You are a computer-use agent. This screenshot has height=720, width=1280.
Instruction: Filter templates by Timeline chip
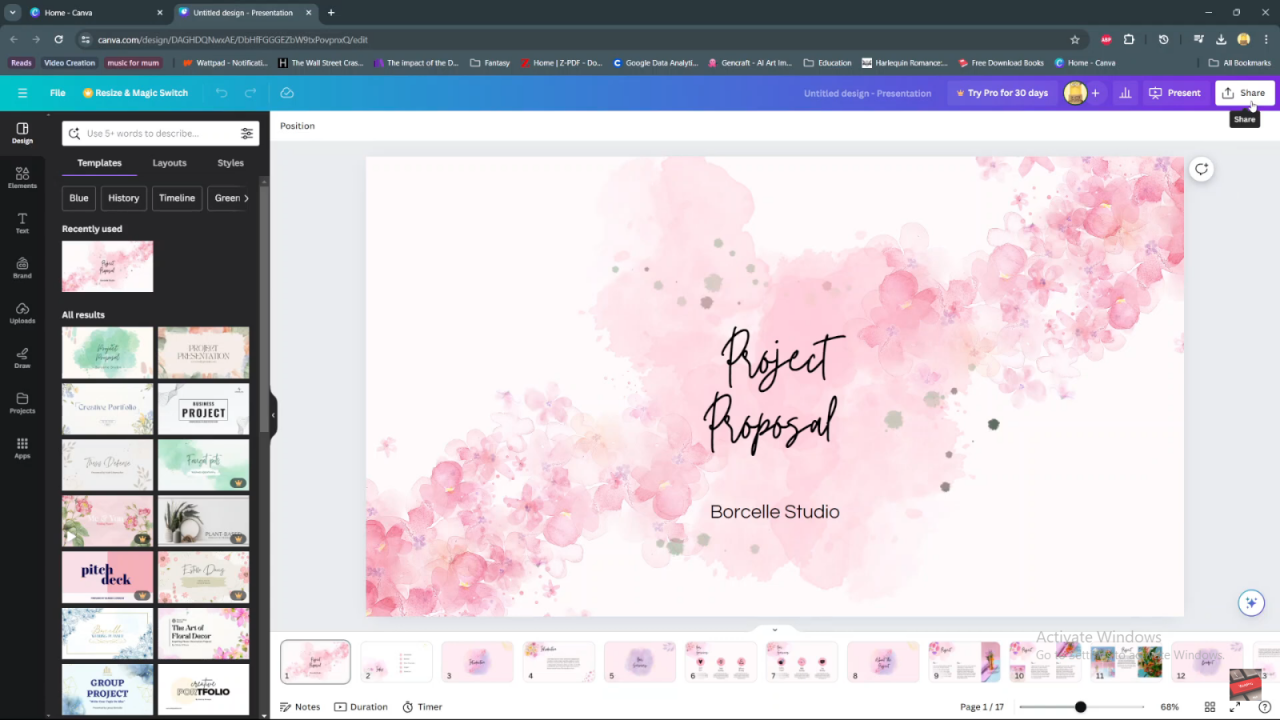pyautogui.click(x=177, y=198)
